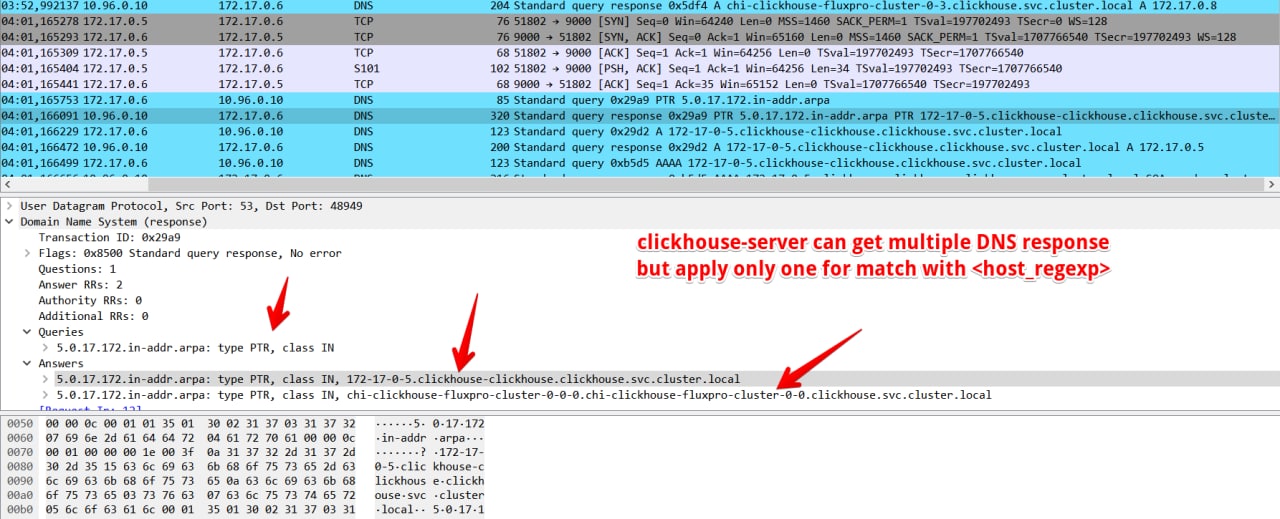Select the DNS query 0xb5d5 AAAA packet
This screenshot has height=519, width=1280.
[x=640, y=162]
